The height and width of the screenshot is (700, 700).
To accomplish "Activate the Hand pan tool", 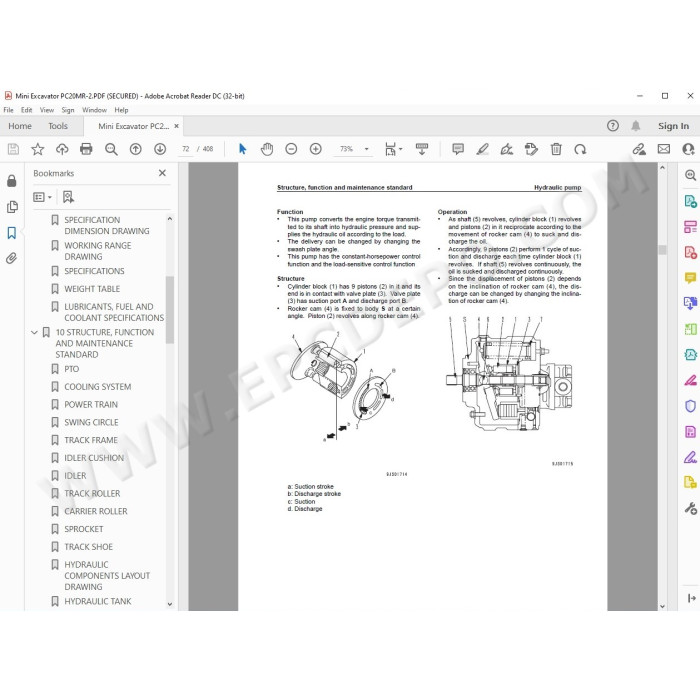I will [267, 149].
